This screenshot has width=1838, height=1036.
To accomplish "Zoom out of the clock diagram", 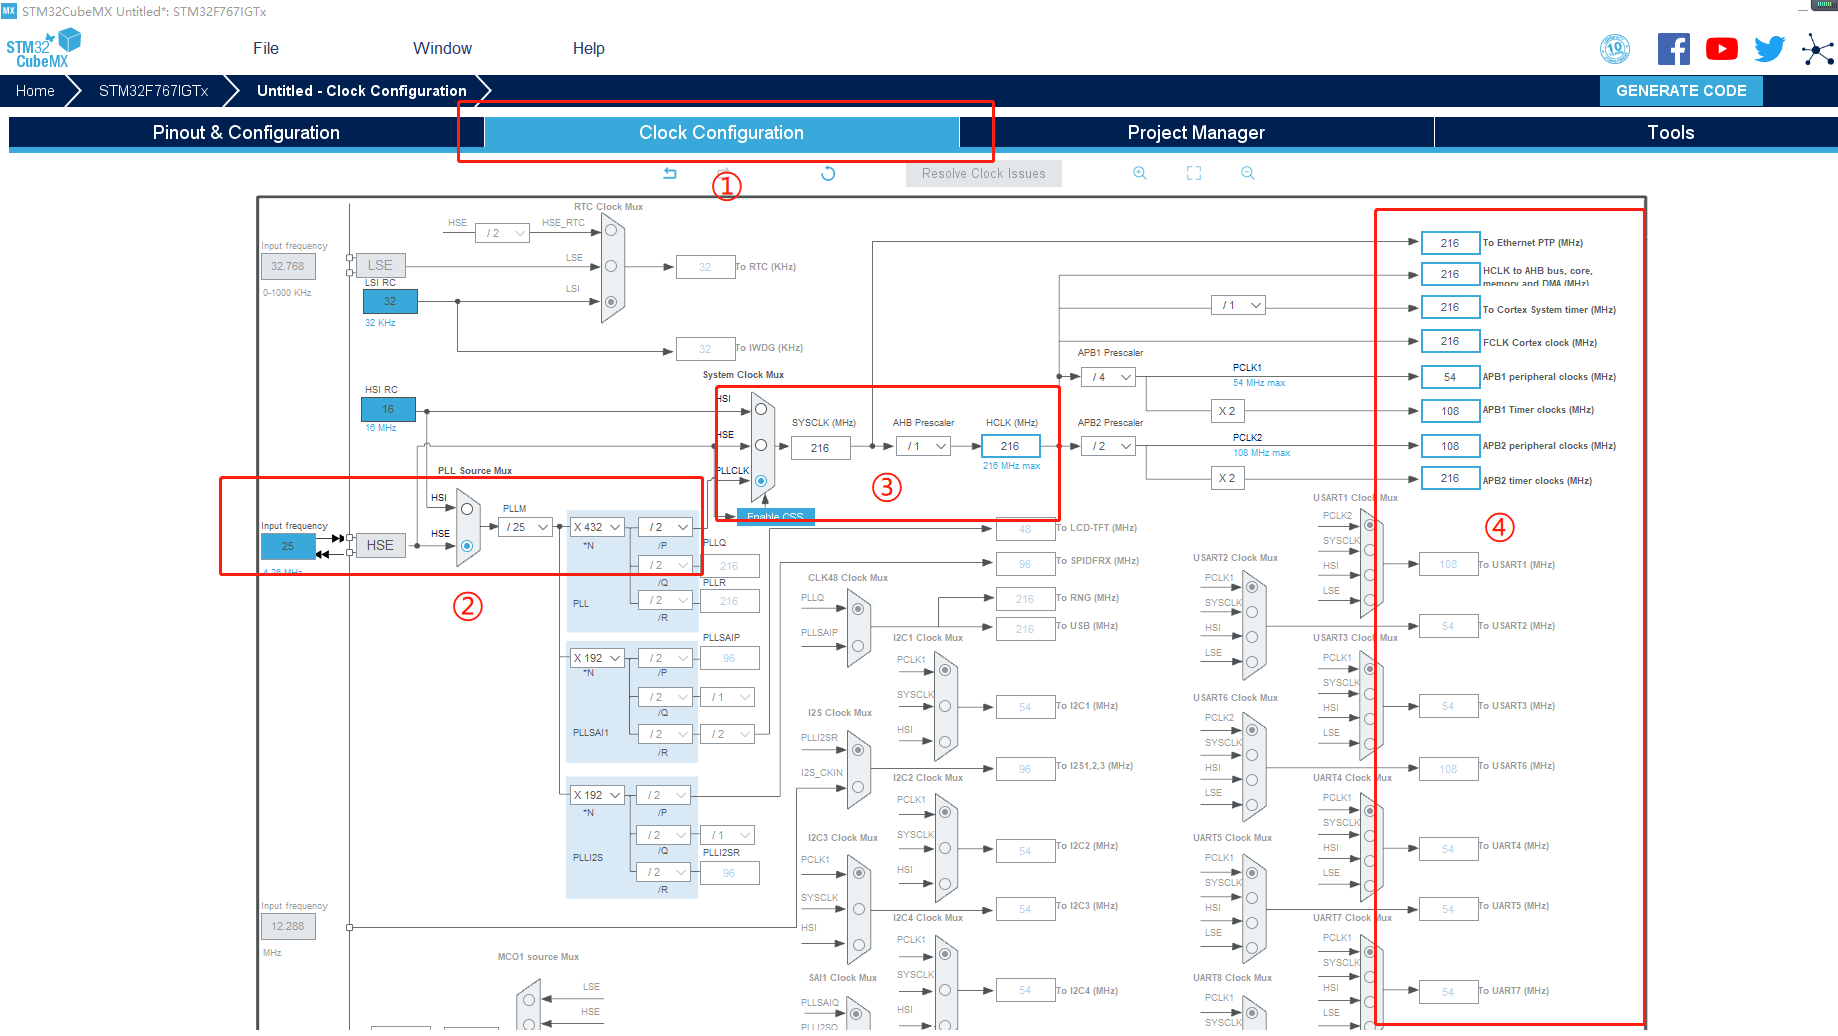I will tap(1248, 173).
